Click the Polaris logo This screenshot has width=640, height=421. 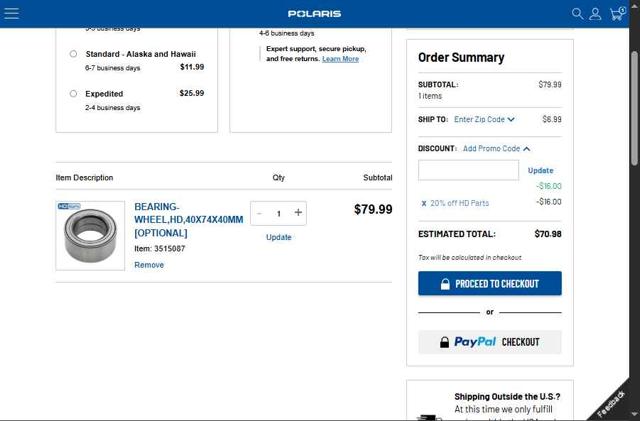click(x=314, y=14)
